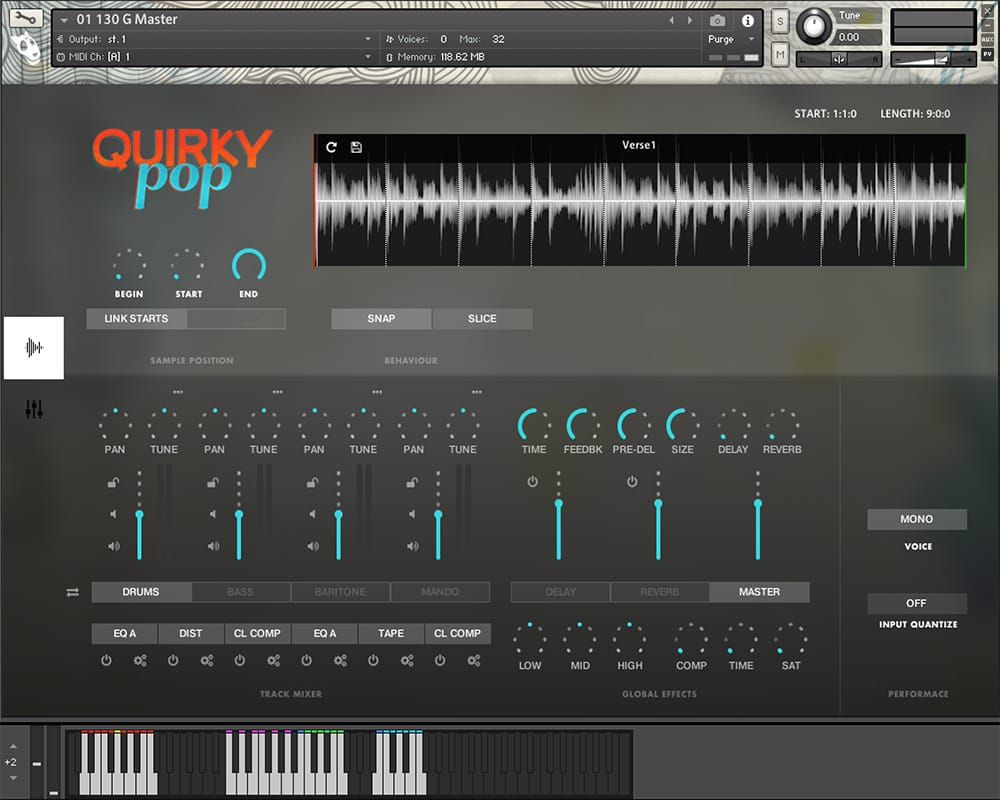Click the waveform reload icon
Viewport: 1000px width, 800px height.
pos(332,147)
